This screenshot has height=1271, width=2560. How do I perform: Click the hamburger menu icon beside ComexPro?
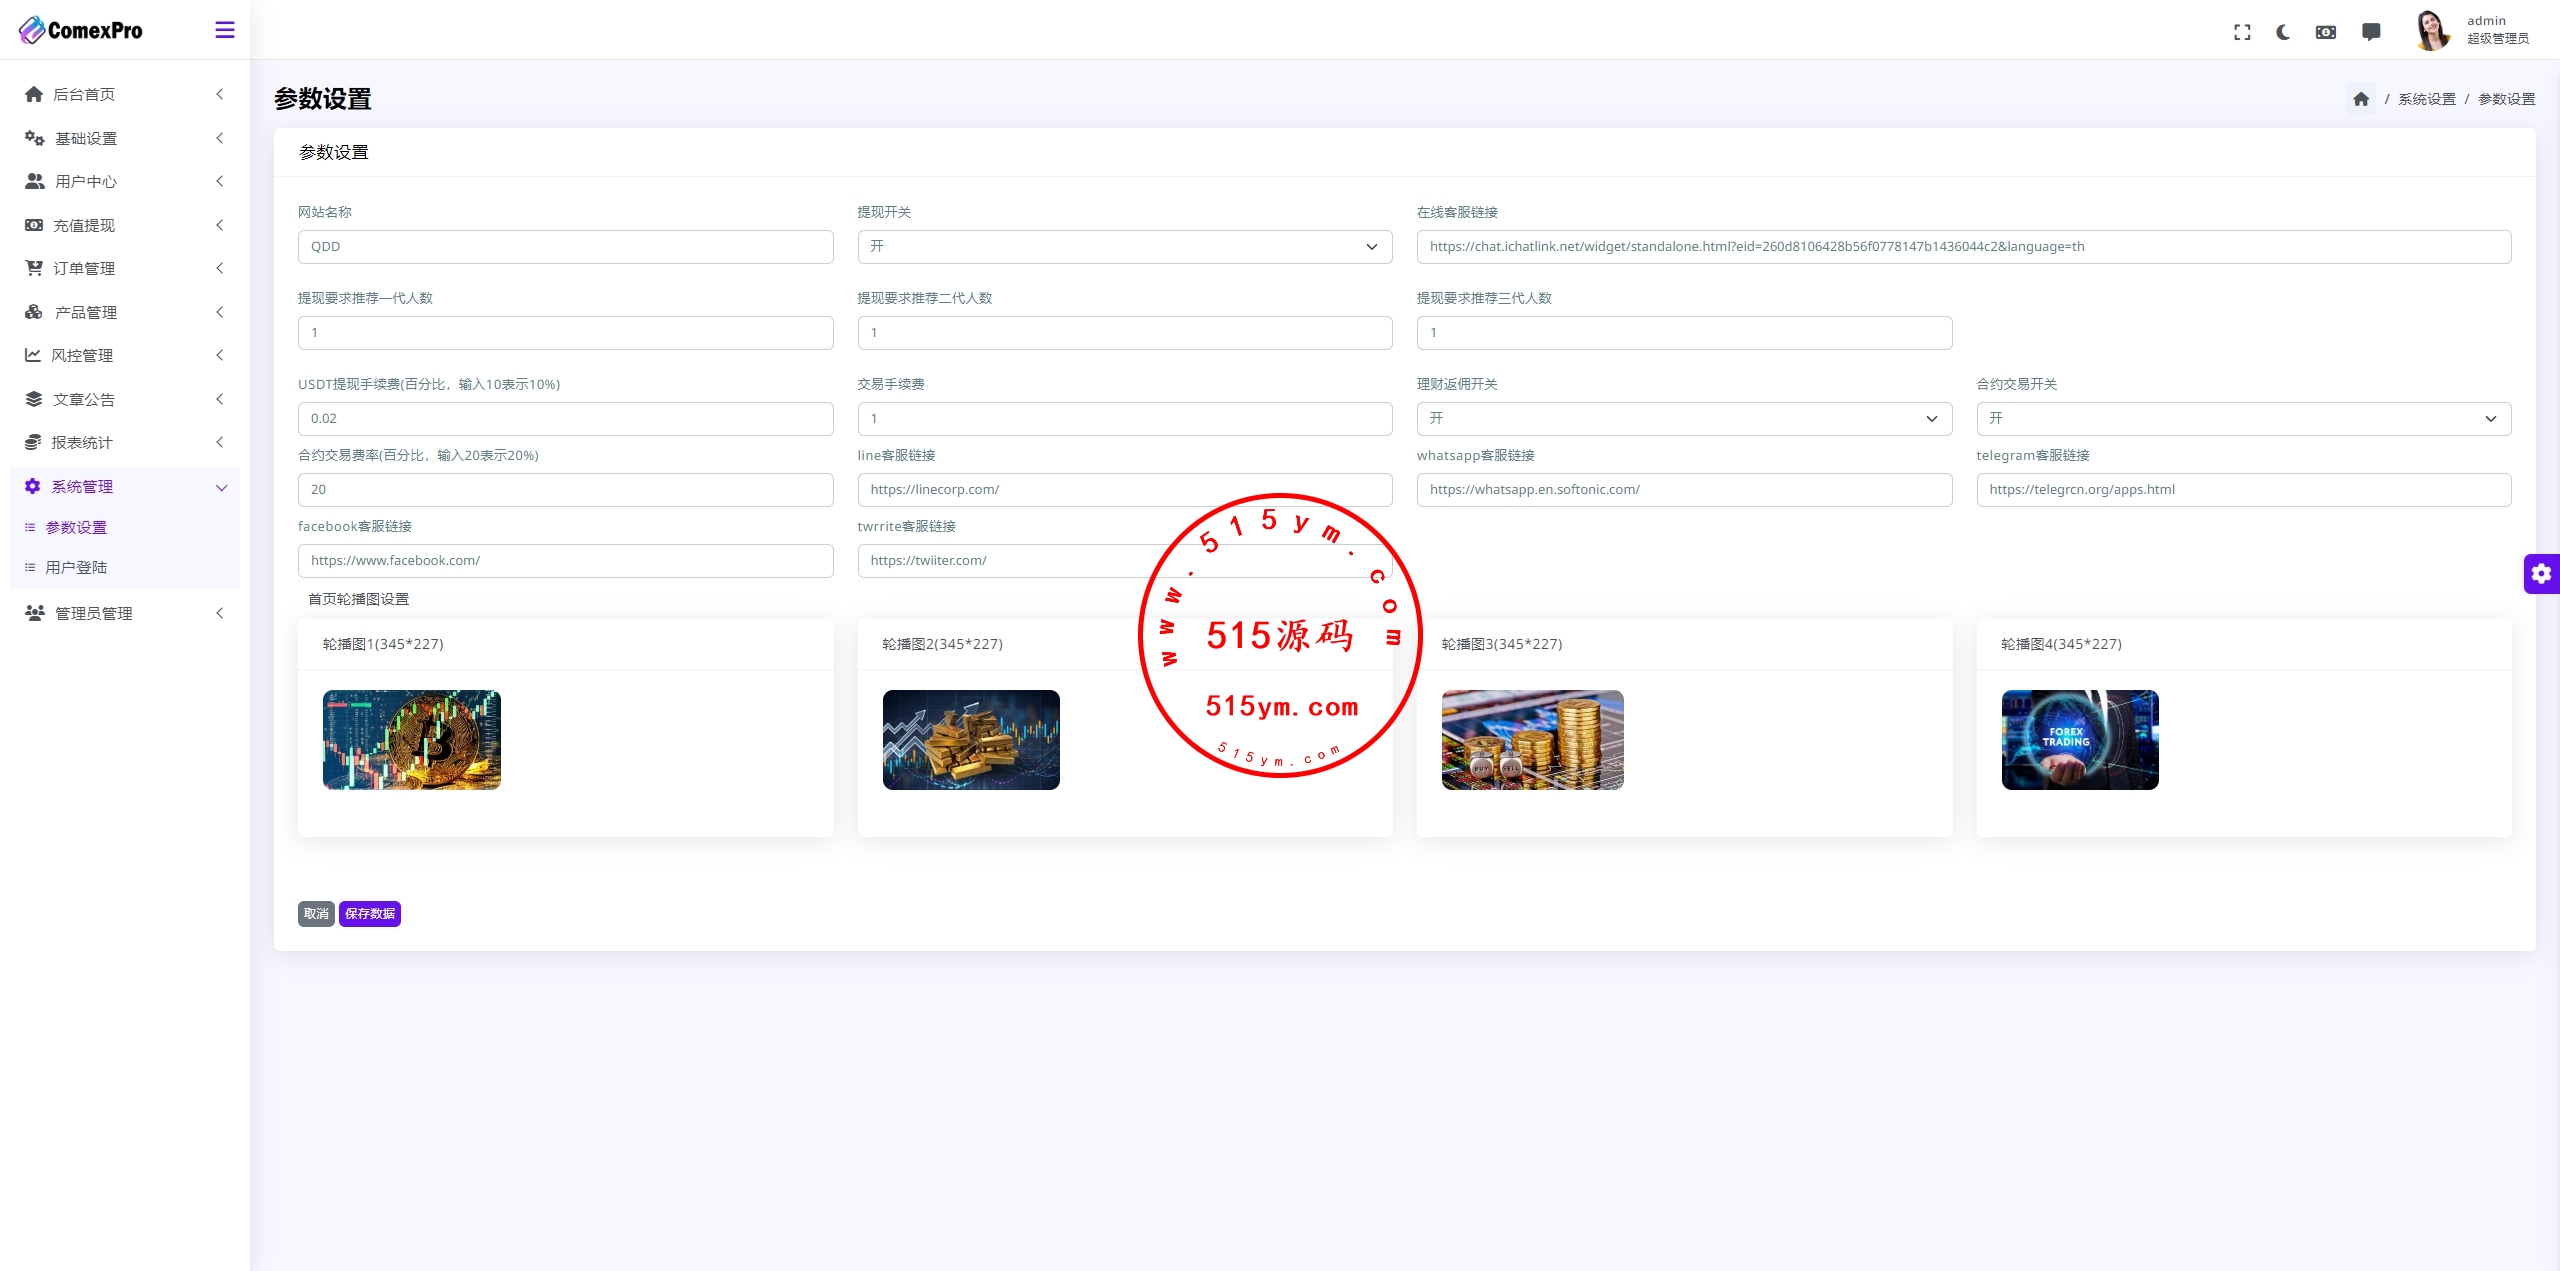tap(225, 30)
